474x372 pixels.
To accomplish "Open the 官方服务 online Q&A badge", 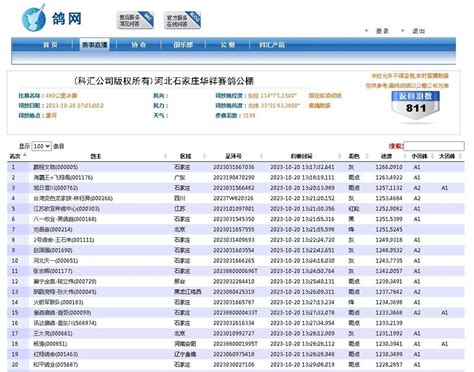I will point(182,20).
